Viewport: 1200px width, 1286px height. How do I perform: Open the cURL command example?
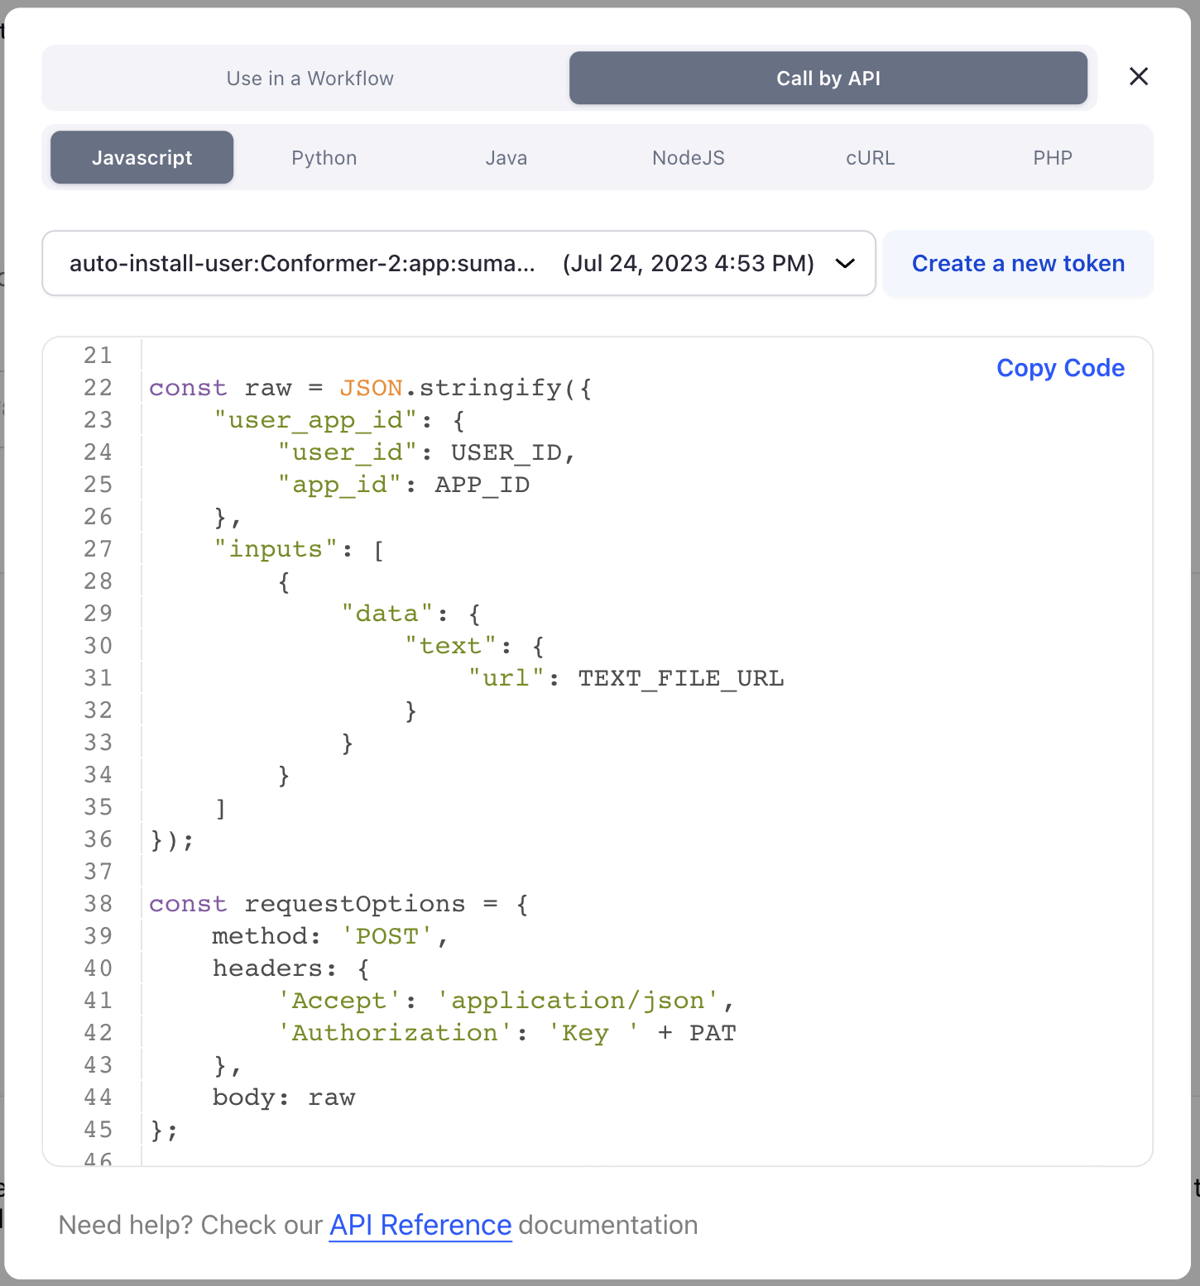(869, 157)
